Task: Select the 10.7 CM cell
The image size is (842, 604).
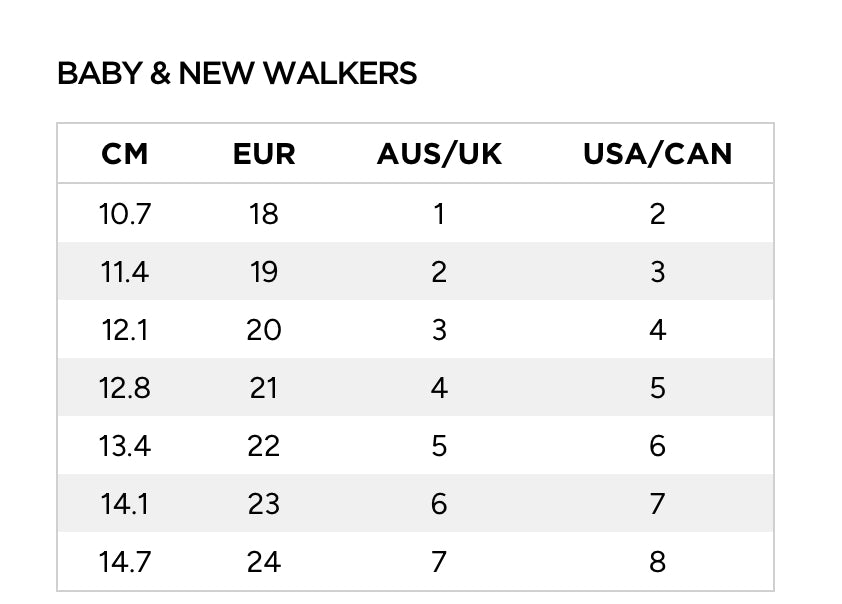Action: click(x=125, y=213)
